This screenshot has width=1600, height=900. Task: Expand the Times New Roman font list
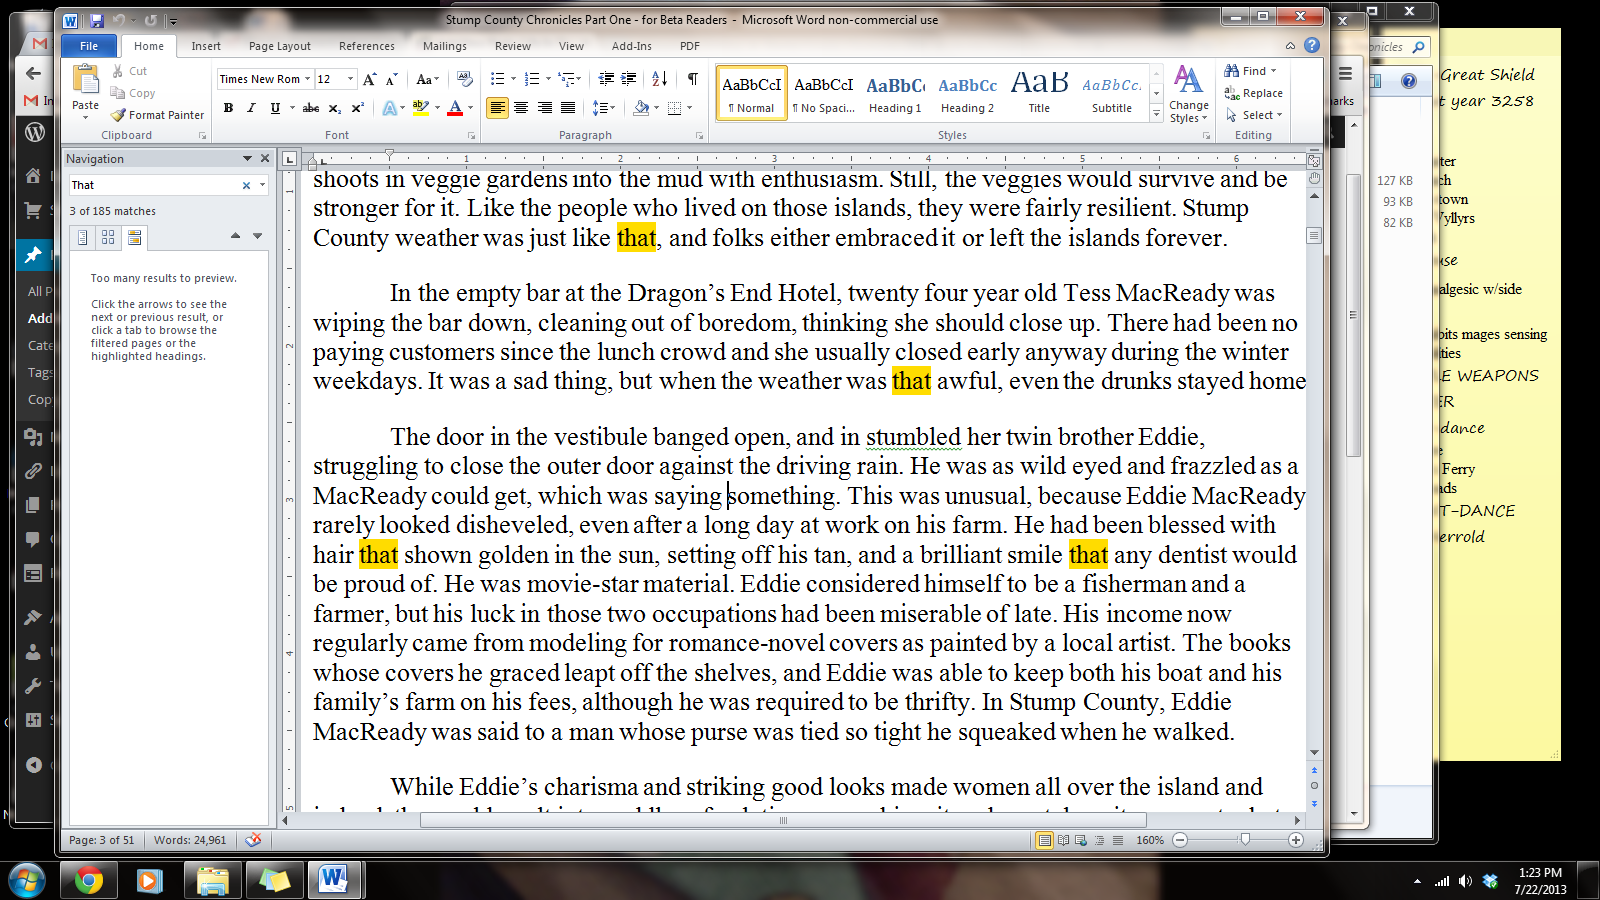point(307,79)
